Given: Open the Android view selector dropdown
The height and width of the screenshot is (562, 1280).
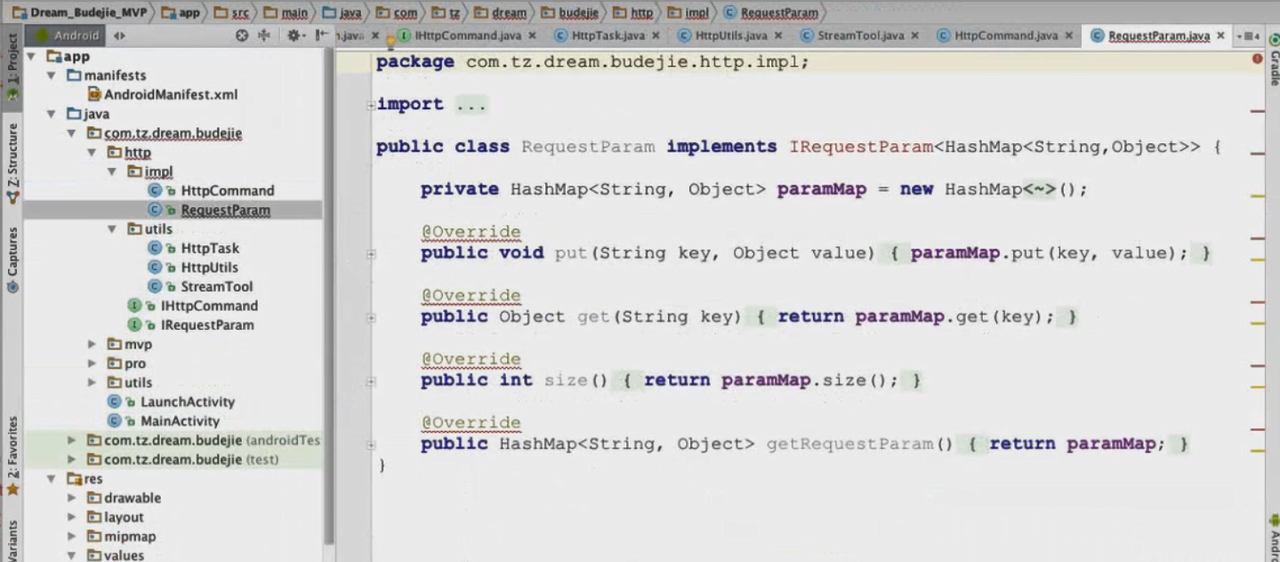Looking at the screenshot, I should (120, 35).
